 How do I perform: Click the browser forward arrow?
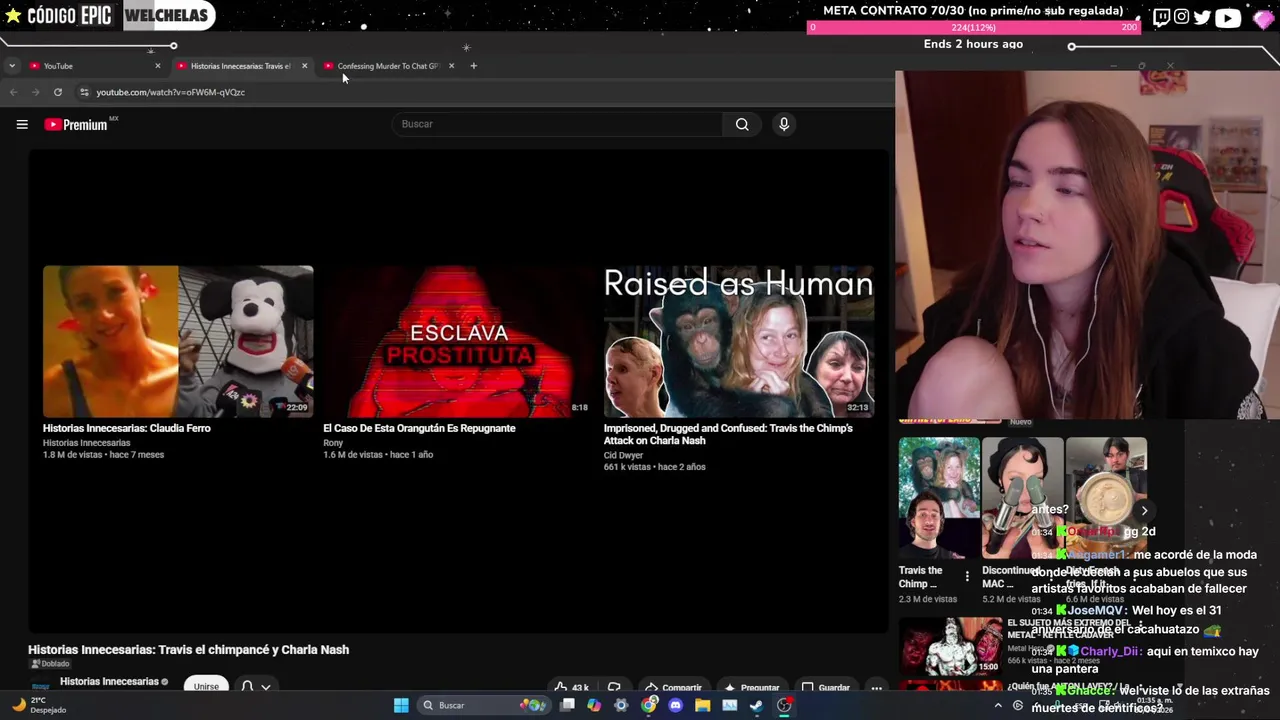(35, 92)
